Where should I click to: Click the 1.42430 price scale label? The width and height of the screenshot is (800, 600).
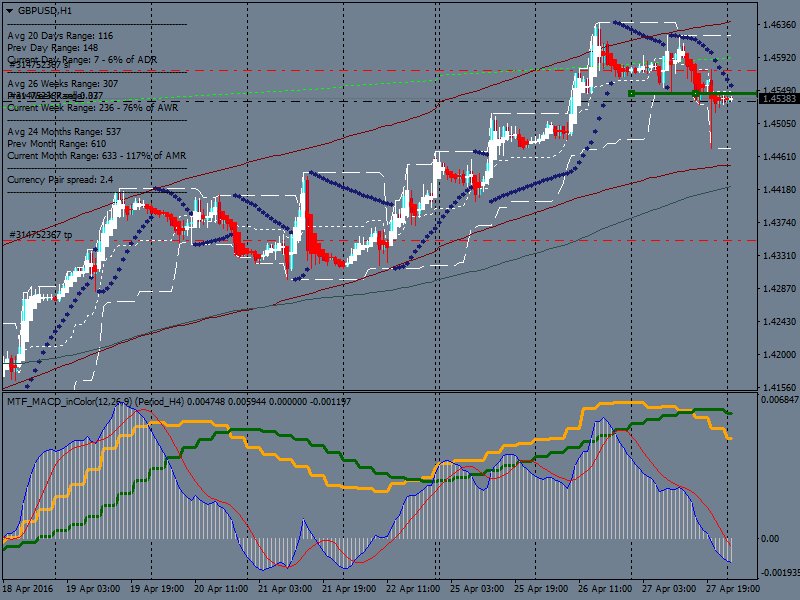779,321
